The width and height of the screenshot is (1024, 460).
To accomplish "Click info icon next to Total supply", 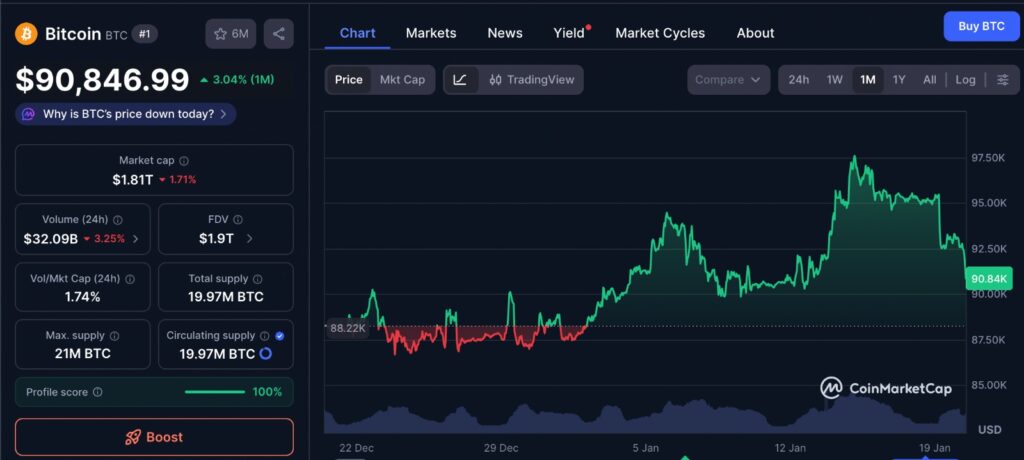I will click(258, 279).
